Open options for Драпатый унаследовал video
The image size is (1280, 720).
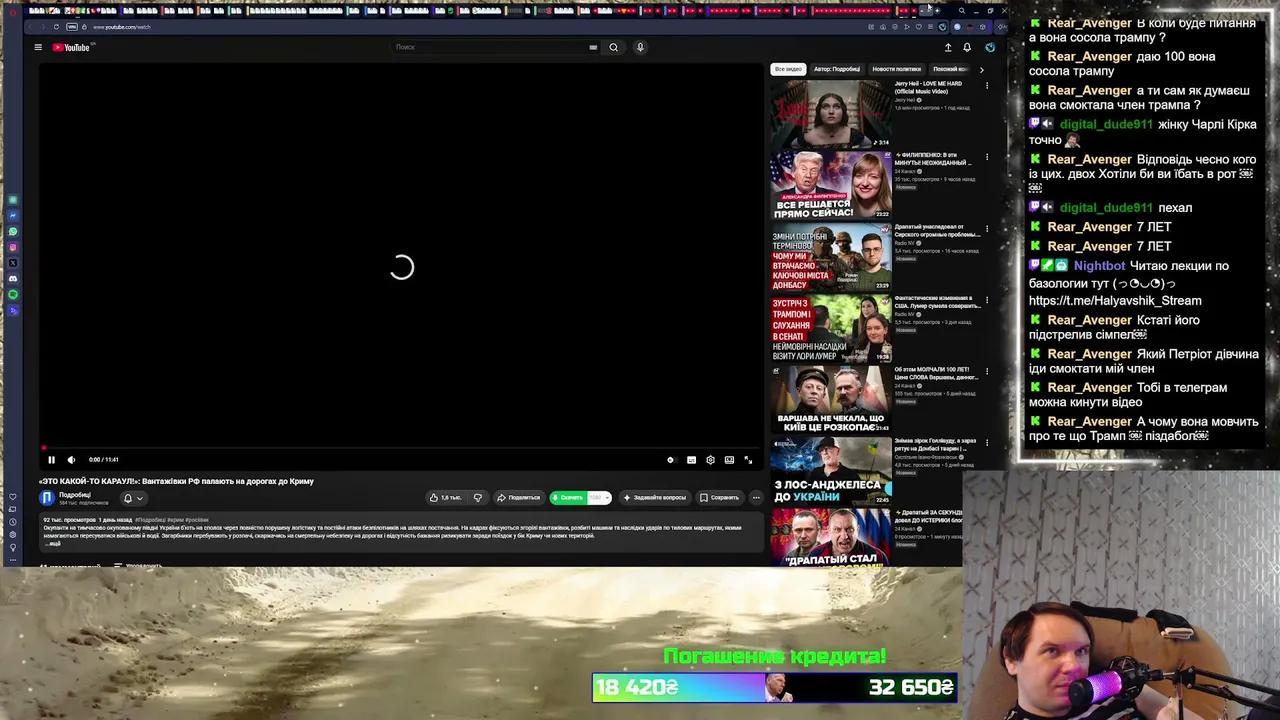point(987,229)
